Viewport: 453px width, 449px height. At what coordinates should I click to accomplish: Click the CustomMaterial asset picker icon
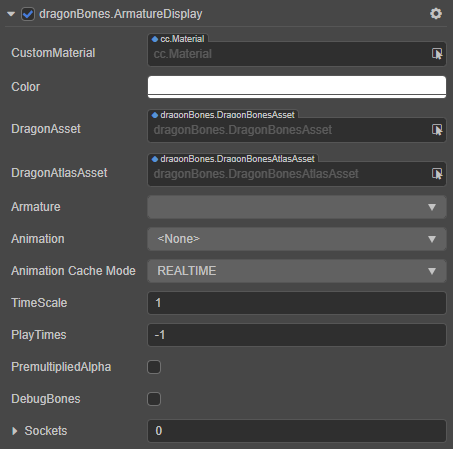pyautogui.click(x=437, y=54)
